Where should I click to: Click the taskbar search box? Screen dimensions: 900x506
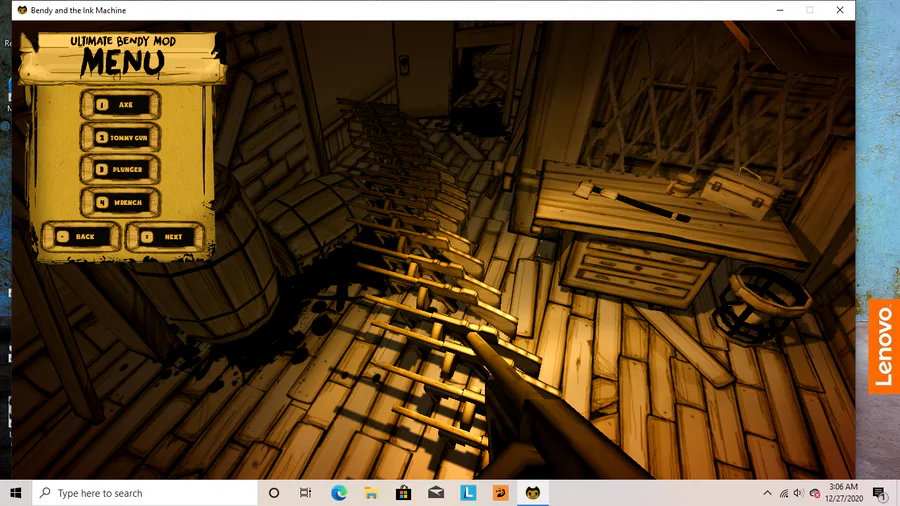click(x=145, y=493)
